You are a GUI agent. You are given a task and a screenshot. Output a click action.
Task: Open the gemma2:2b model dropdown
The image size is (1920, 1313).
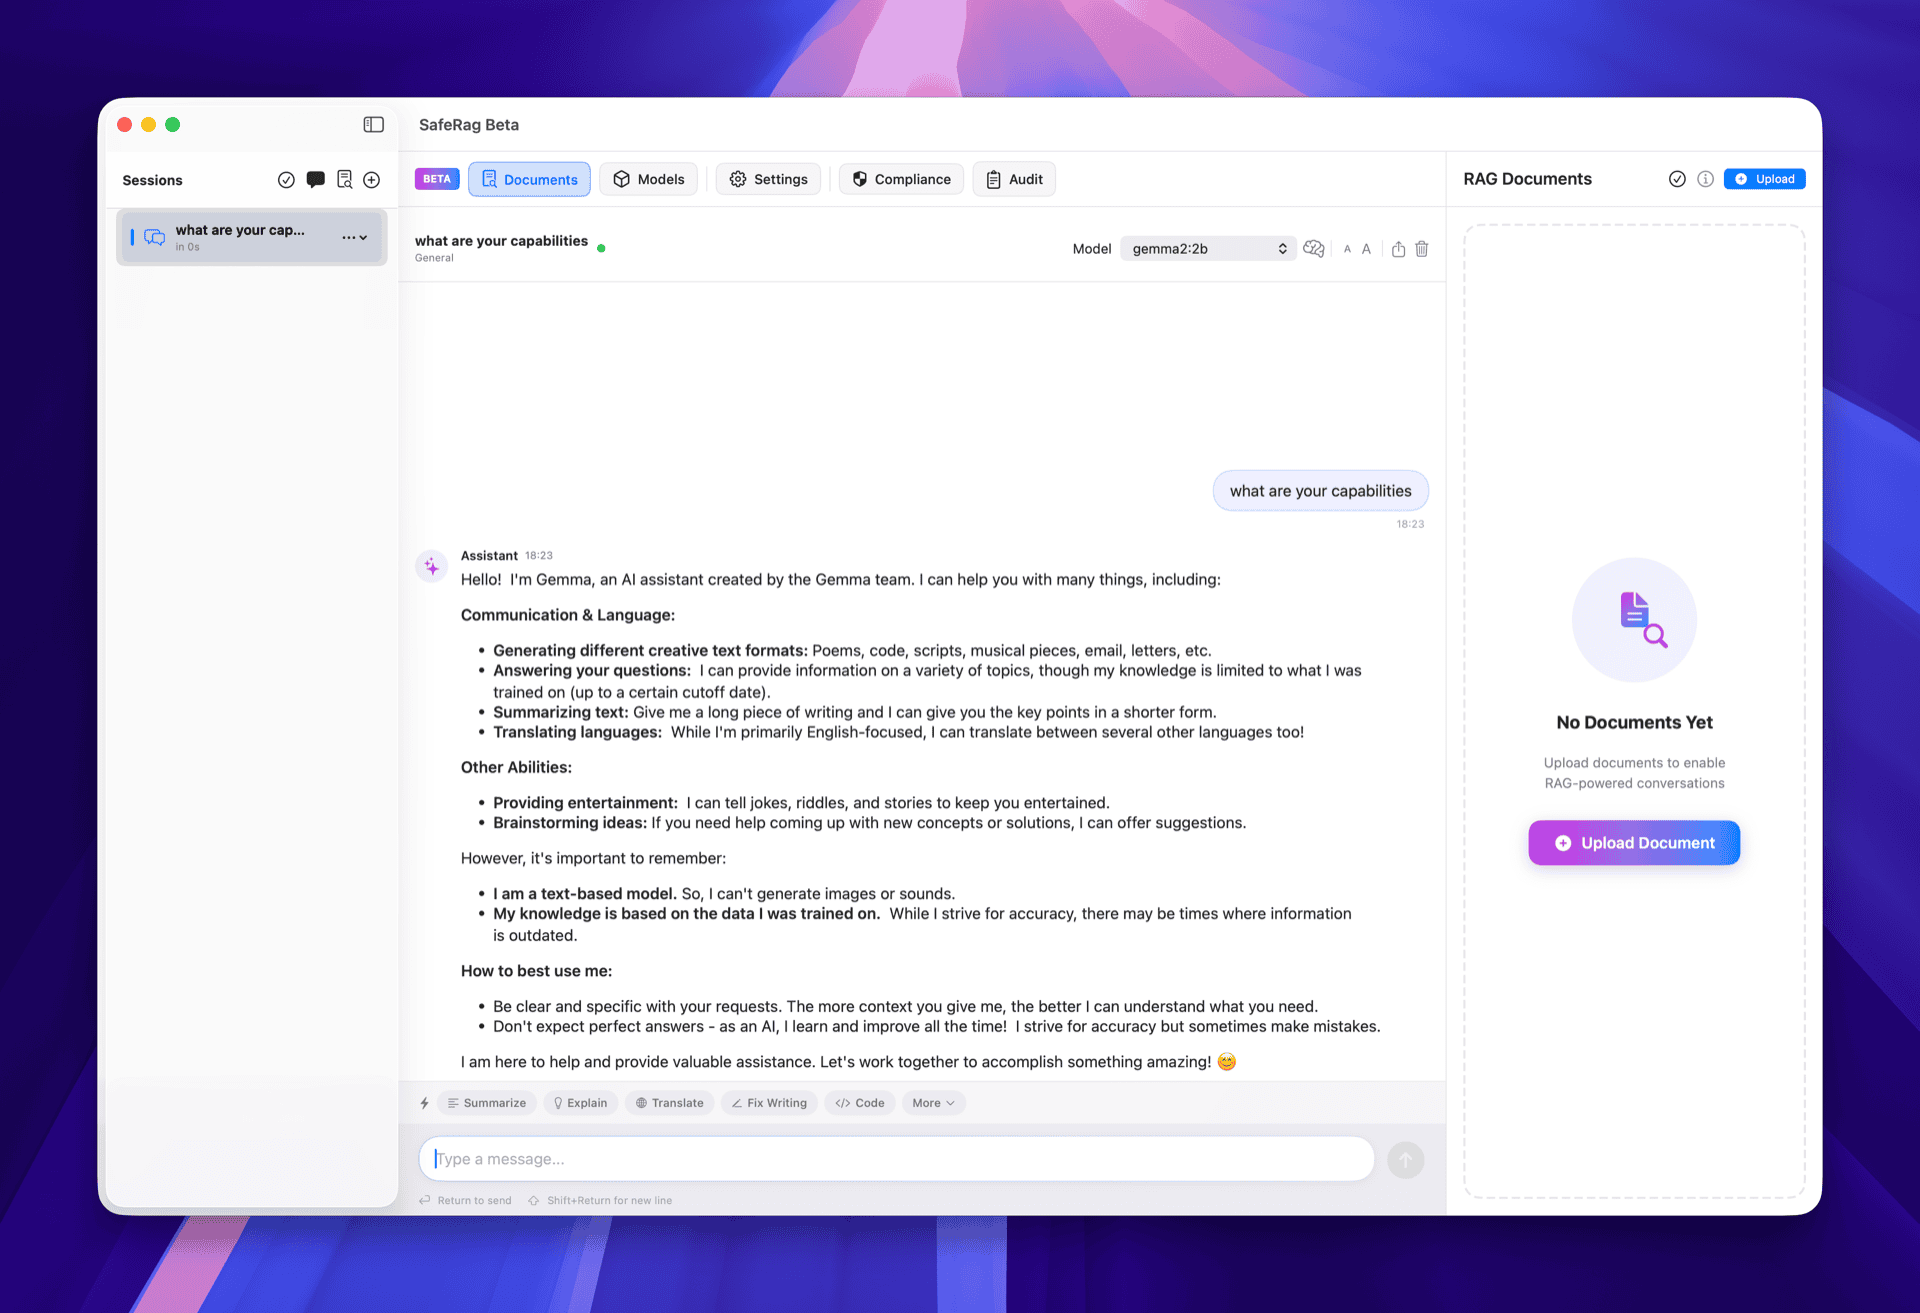click(x=1207, y=248)
